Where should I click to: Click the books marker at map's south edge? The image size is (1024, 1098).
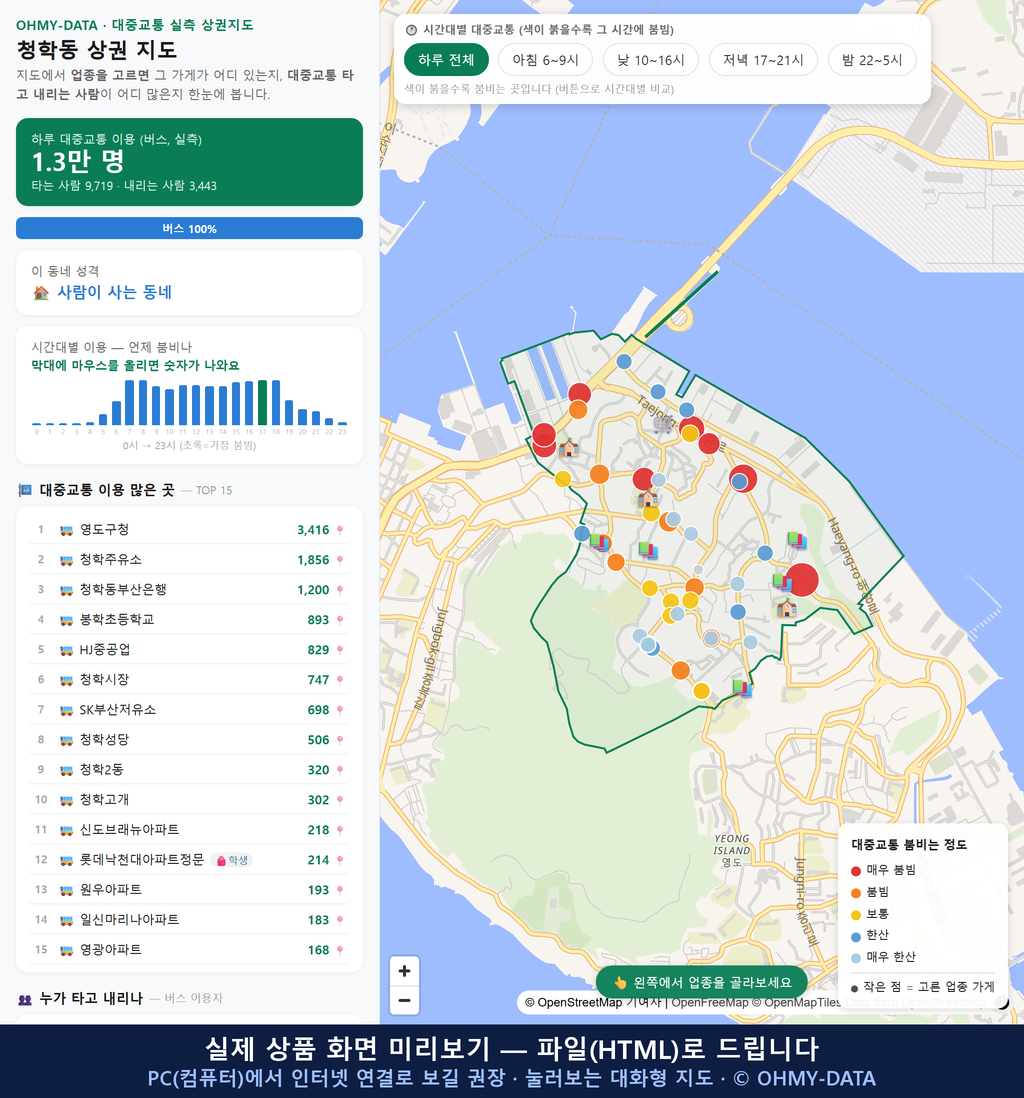pyautogui.click(x=742, y=688)
